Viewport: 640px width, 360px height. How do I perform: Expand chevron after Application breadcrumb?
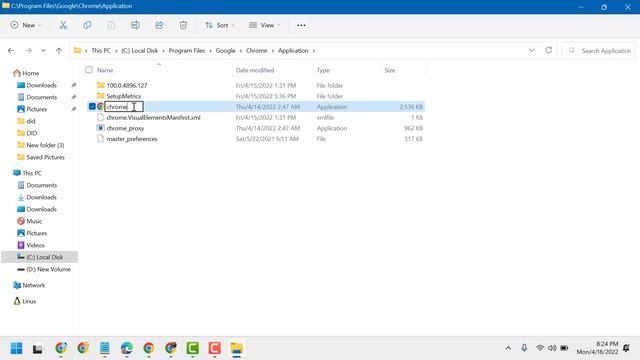pyautogui.click(x=314, y=51)
